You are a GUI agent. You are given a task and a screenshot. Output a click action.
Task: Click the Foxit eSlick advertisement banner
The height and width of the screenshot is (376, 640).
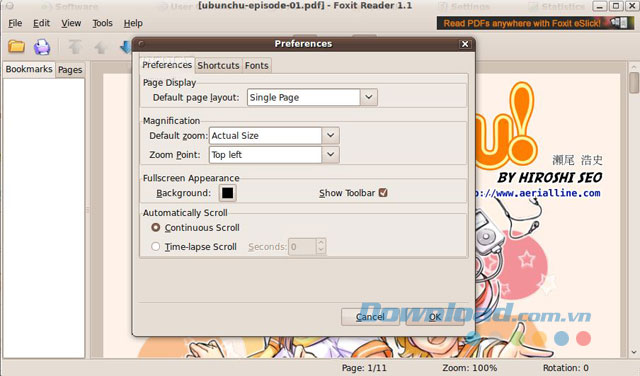click(x=535, y=23)
